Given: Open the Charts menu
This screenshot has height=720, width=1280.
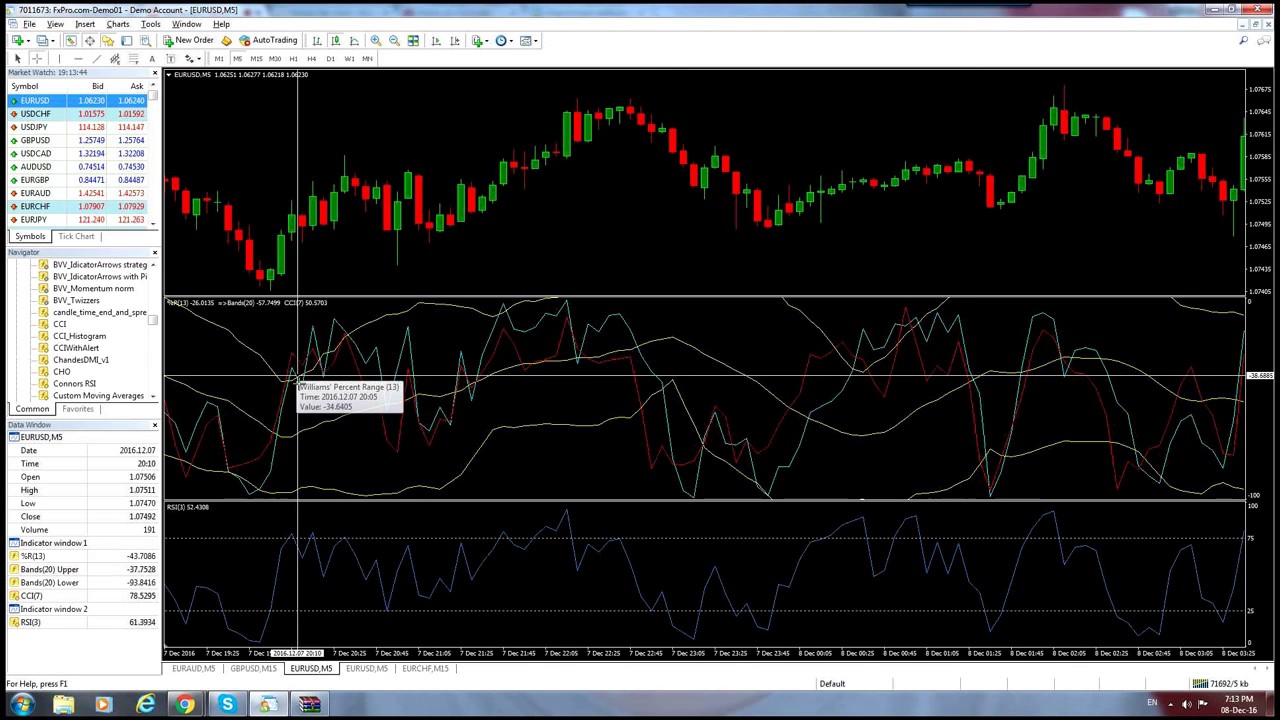Looking at the screenshot, I should click(x=118, y=24).
